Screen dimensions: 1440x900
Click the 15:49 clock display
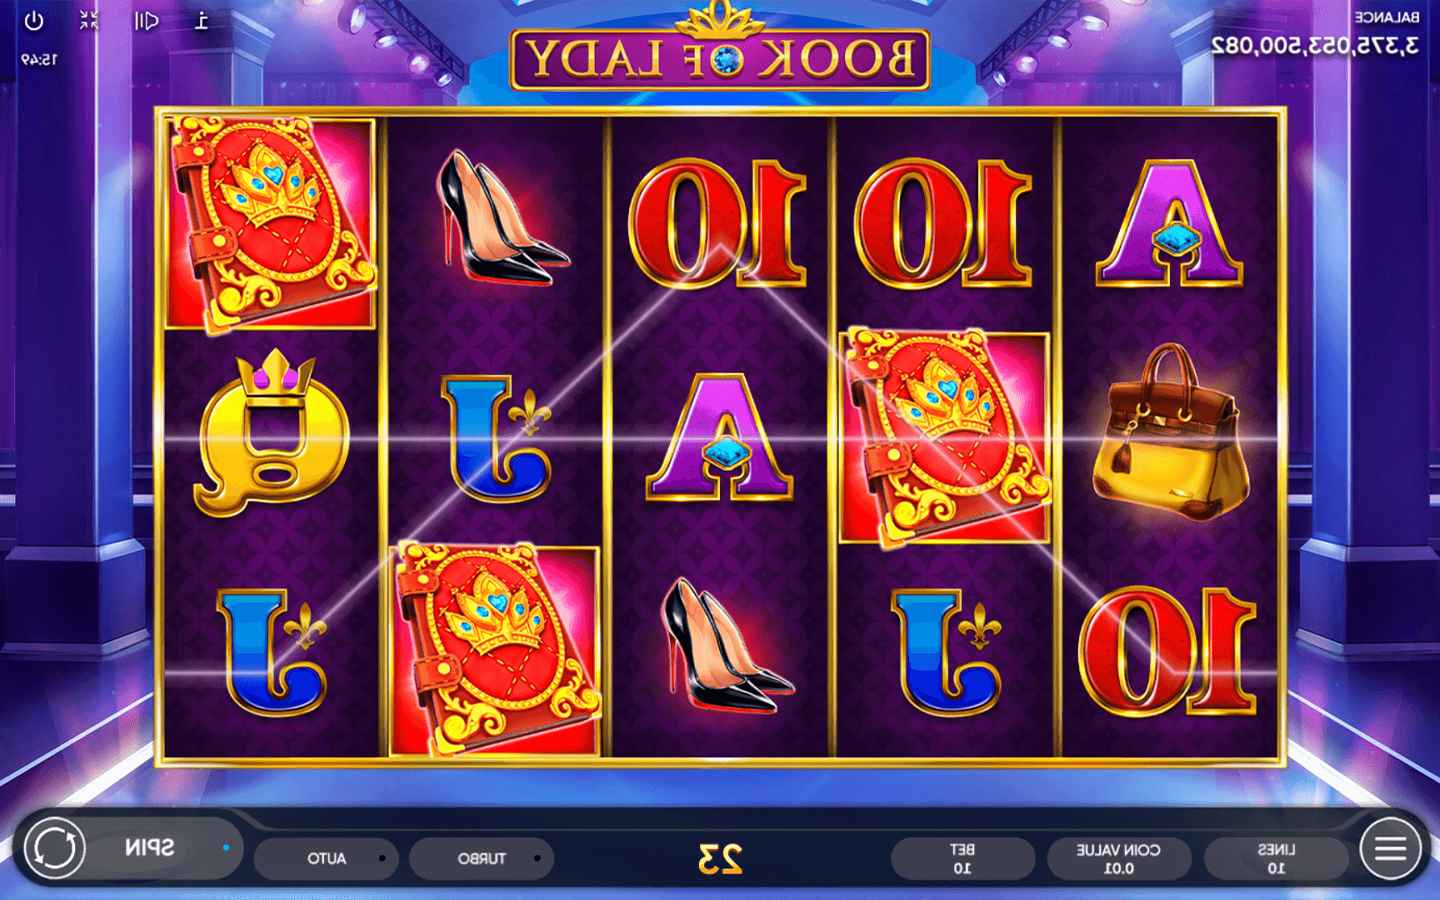(x=39, y=60)
